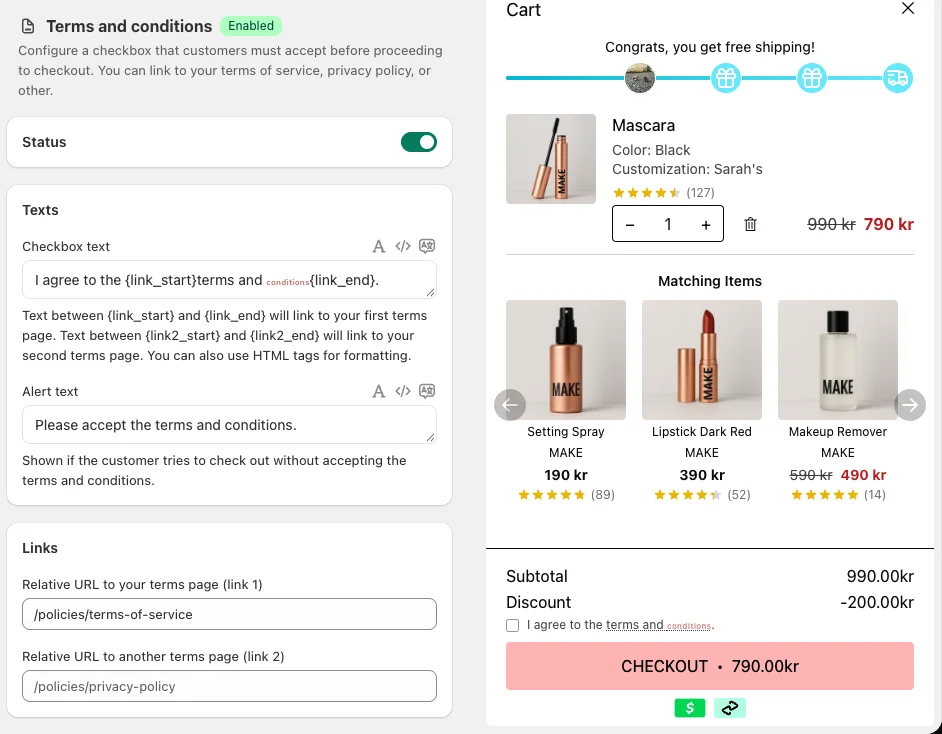Viewport: 942px width, 734px height.
Task: Close the Cart drawer
Action: coord(908,8)
